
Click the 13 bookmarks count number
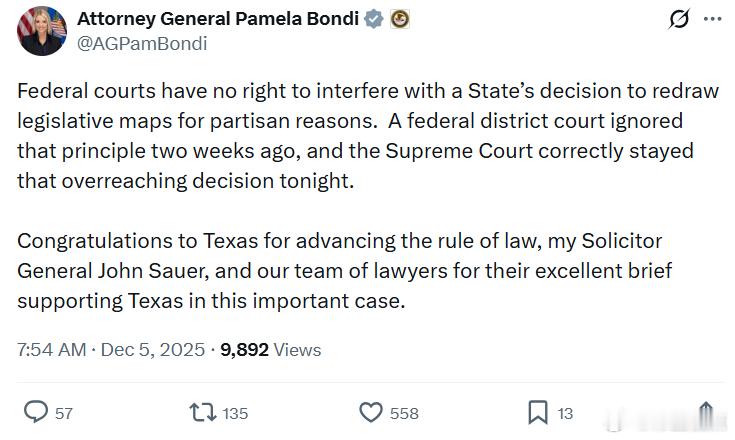[566, 413]
